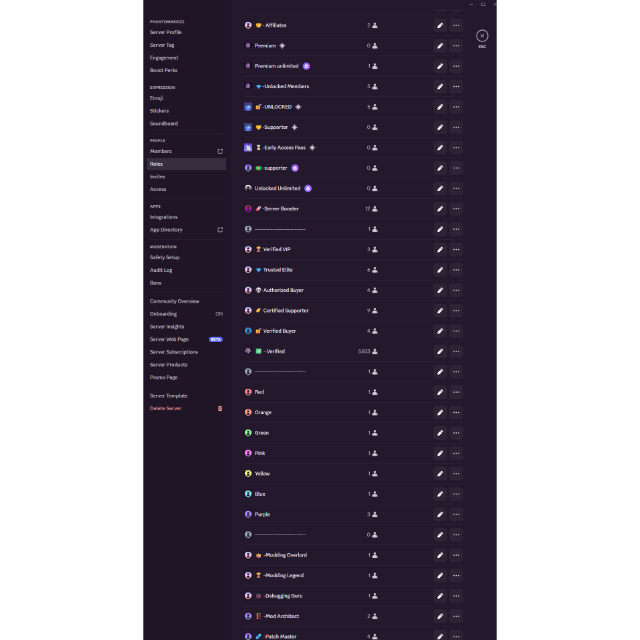Screen dimensions: 640x640
Task: Open the Emoji settings page
Action: click(157, 98)
